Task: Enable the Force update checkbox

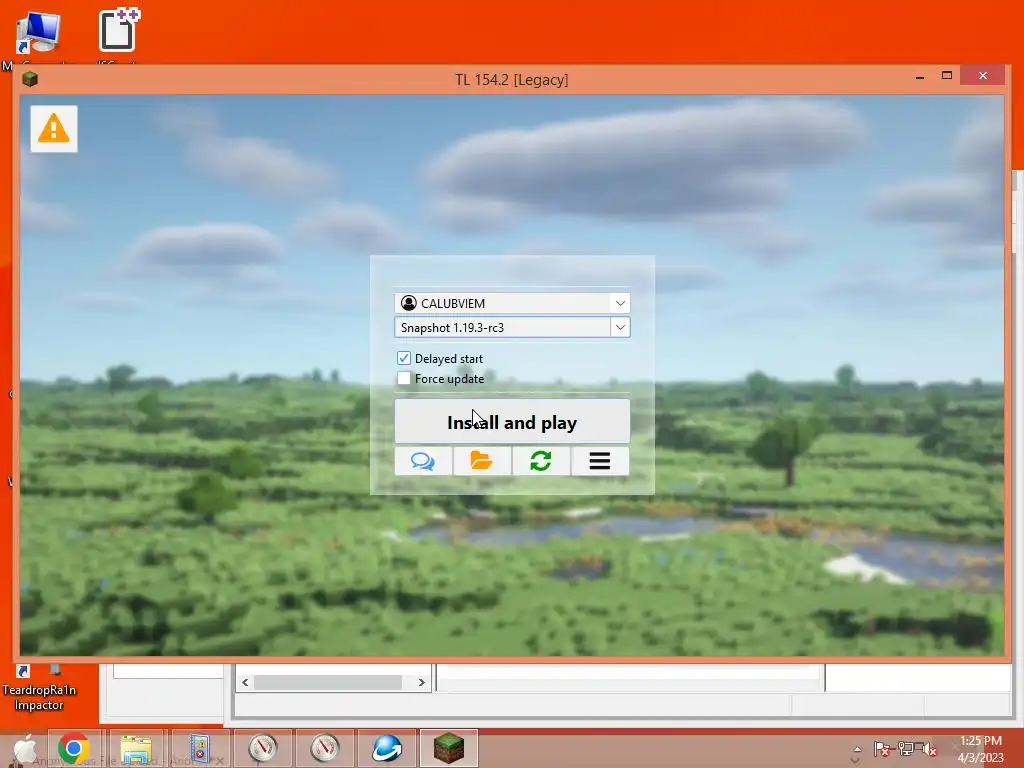Action: (404, 378)
